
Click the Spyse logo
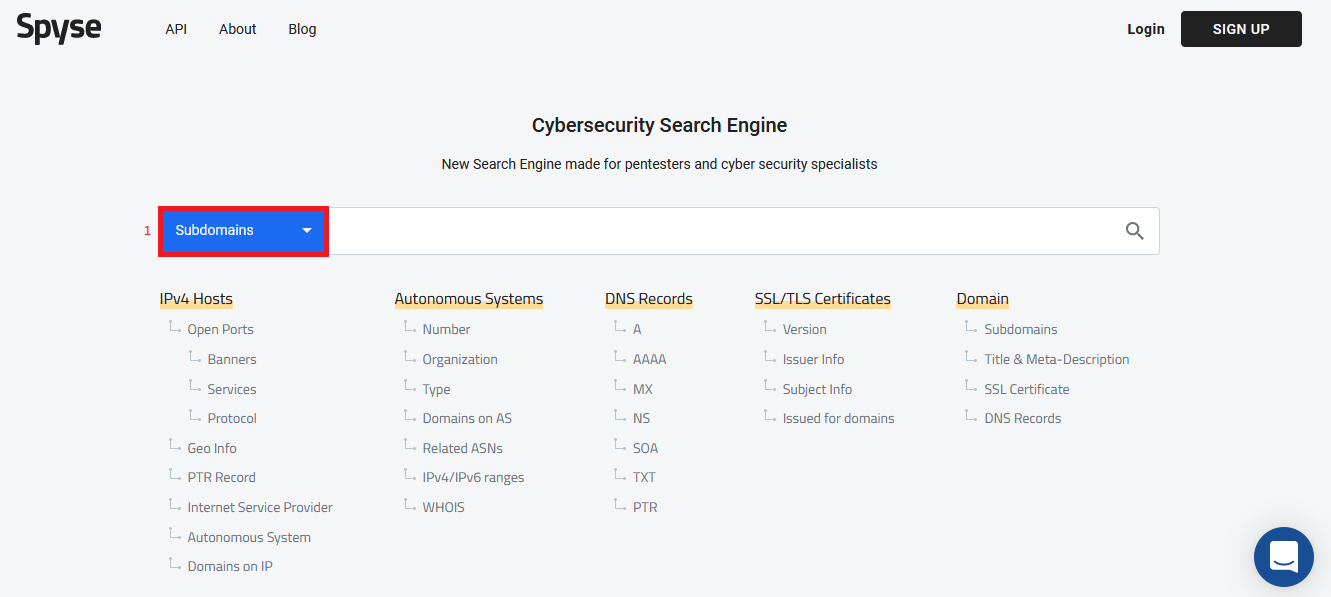point(59,29)
